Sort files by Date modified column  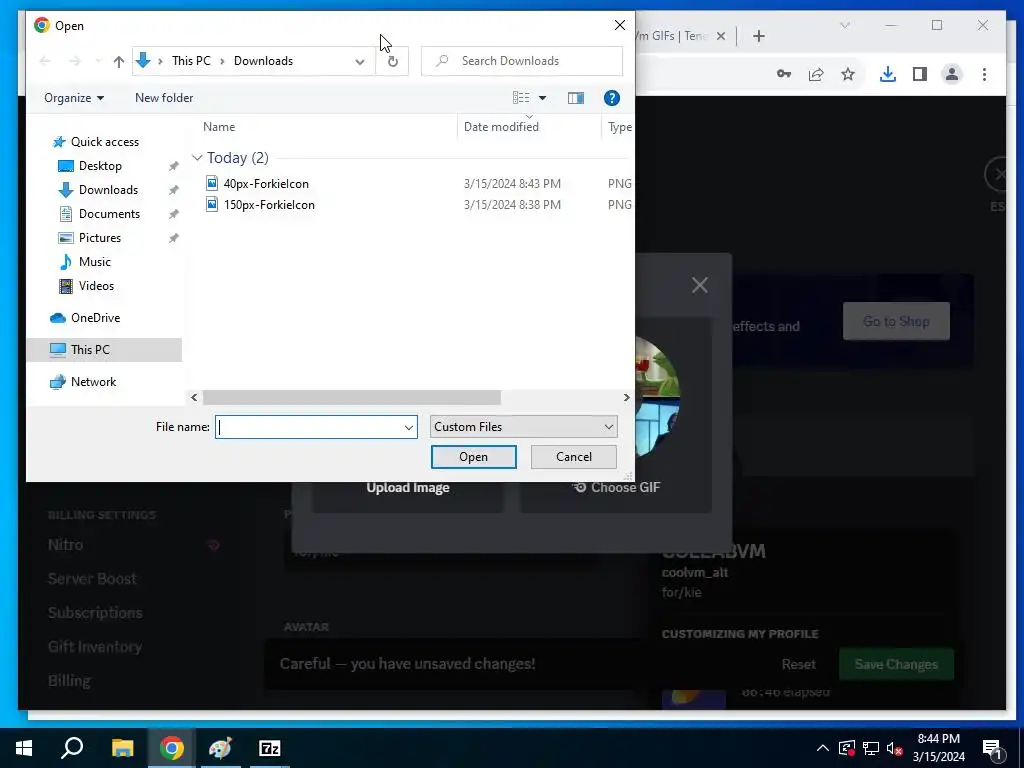tap(501, 127)
